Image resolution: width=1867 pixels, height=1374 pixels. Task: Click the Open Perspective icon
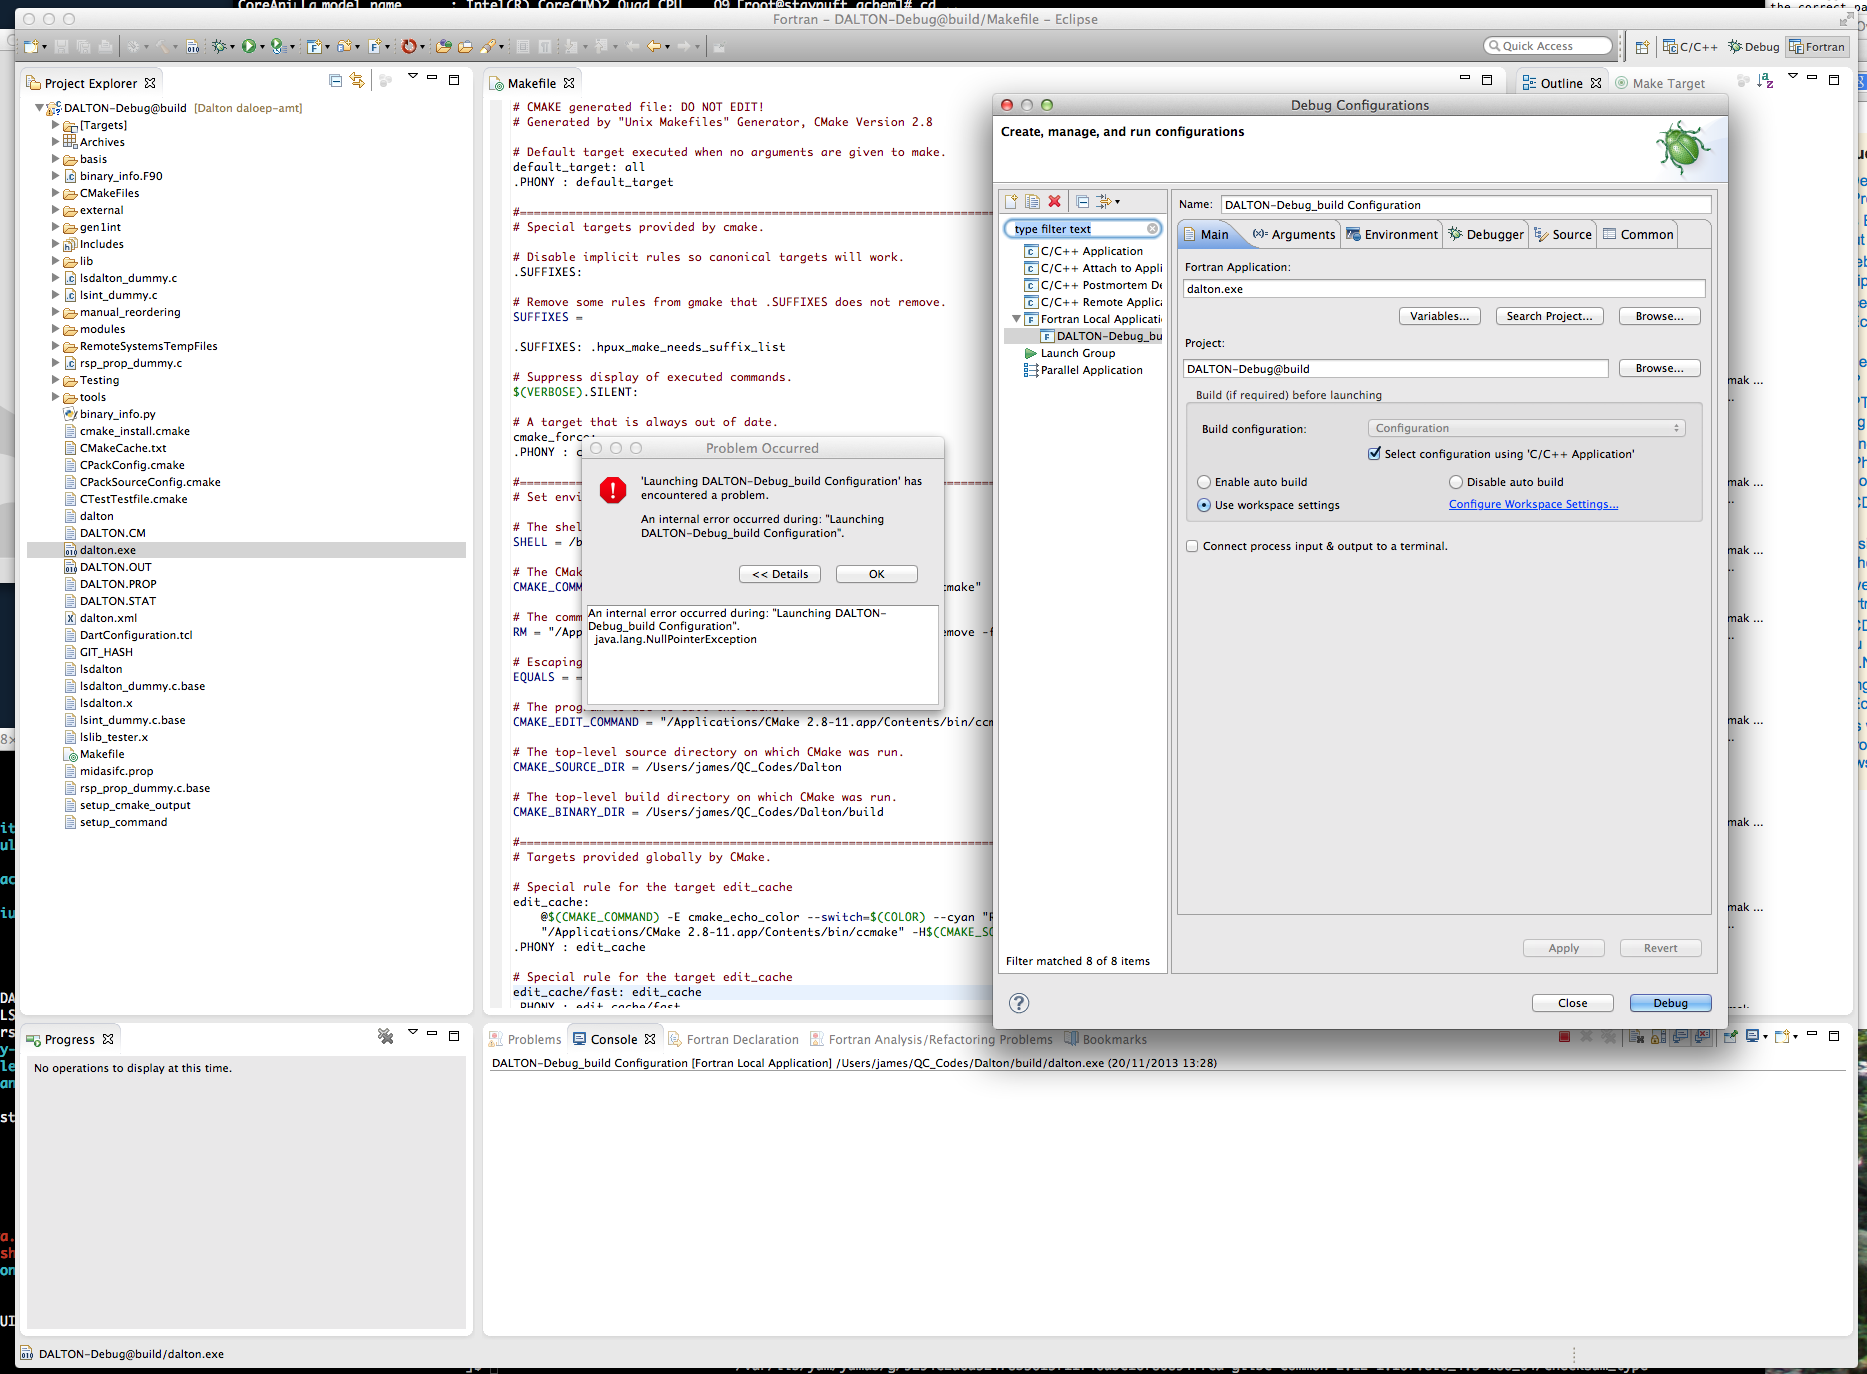point(1642,47)
